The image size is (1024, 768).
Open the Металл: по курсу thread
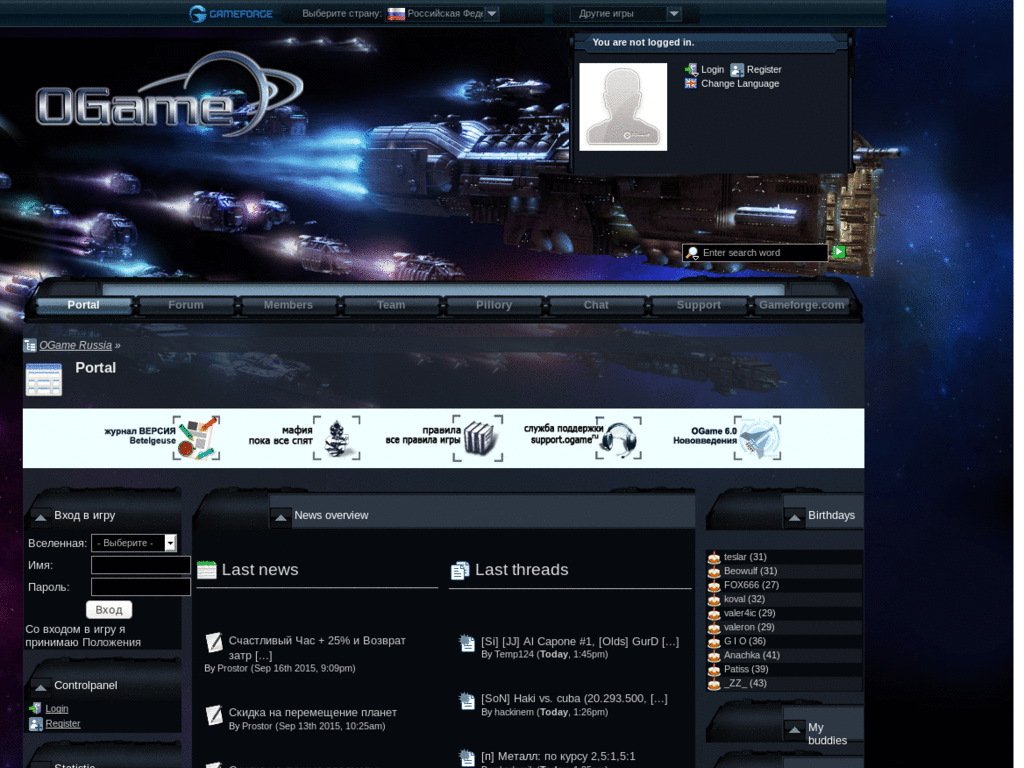click(x=558, y=756)
